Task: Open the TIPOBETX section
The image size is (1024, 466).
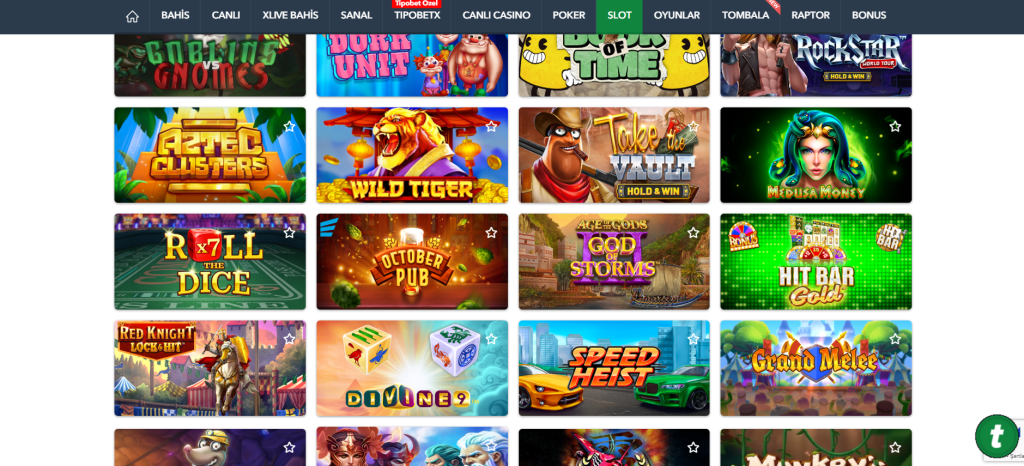Action: (x=417, y=16)
